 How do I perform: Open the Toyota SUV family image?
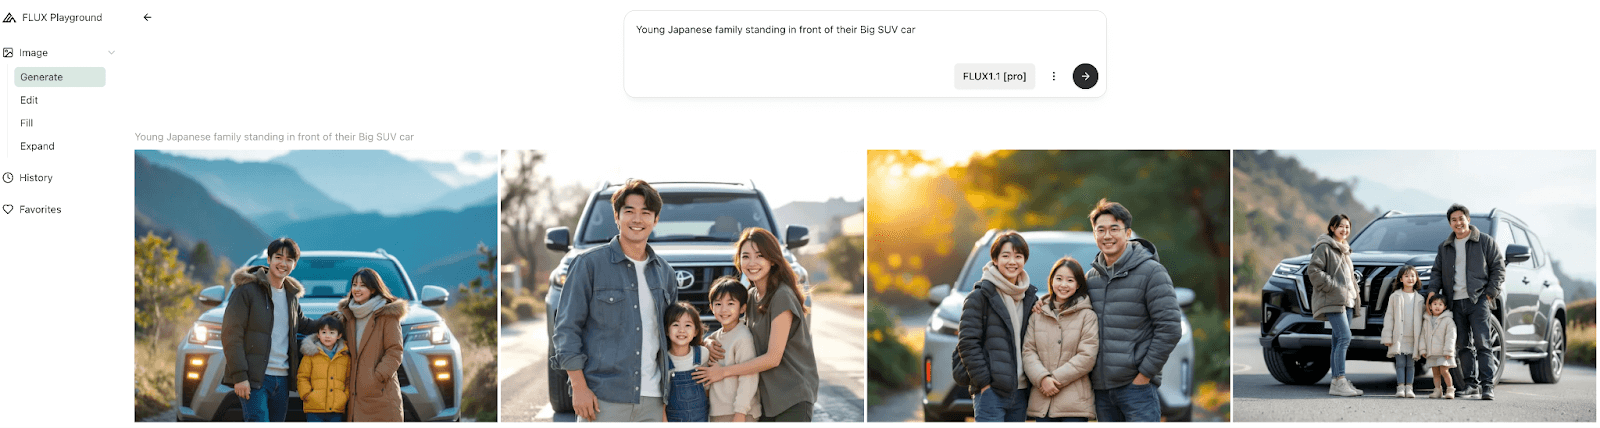[x=682, y=286]
